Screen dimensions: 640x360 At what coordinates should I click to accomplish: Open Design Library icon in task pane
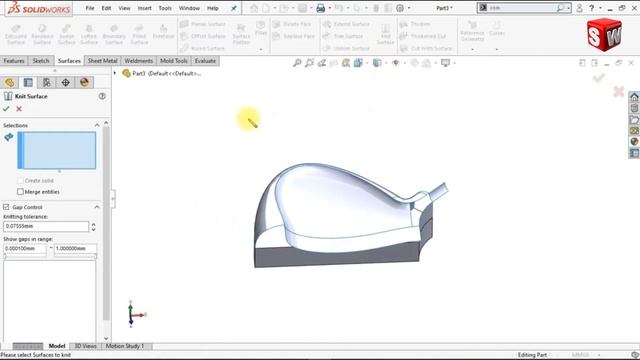[x=634, y=108]
